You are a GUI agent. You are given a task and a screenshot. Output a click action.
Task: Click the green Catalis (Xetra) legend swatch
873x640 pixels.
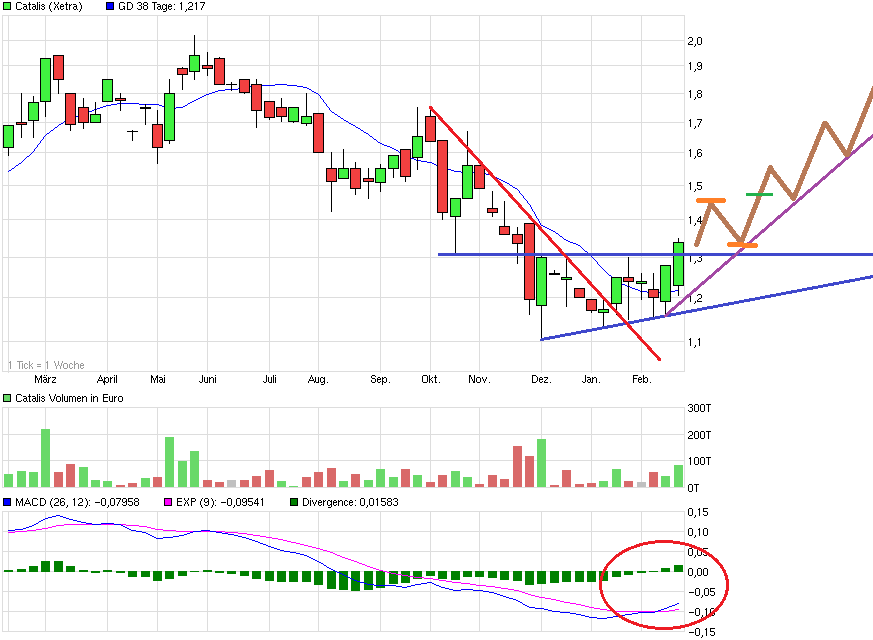click(9, 7)
